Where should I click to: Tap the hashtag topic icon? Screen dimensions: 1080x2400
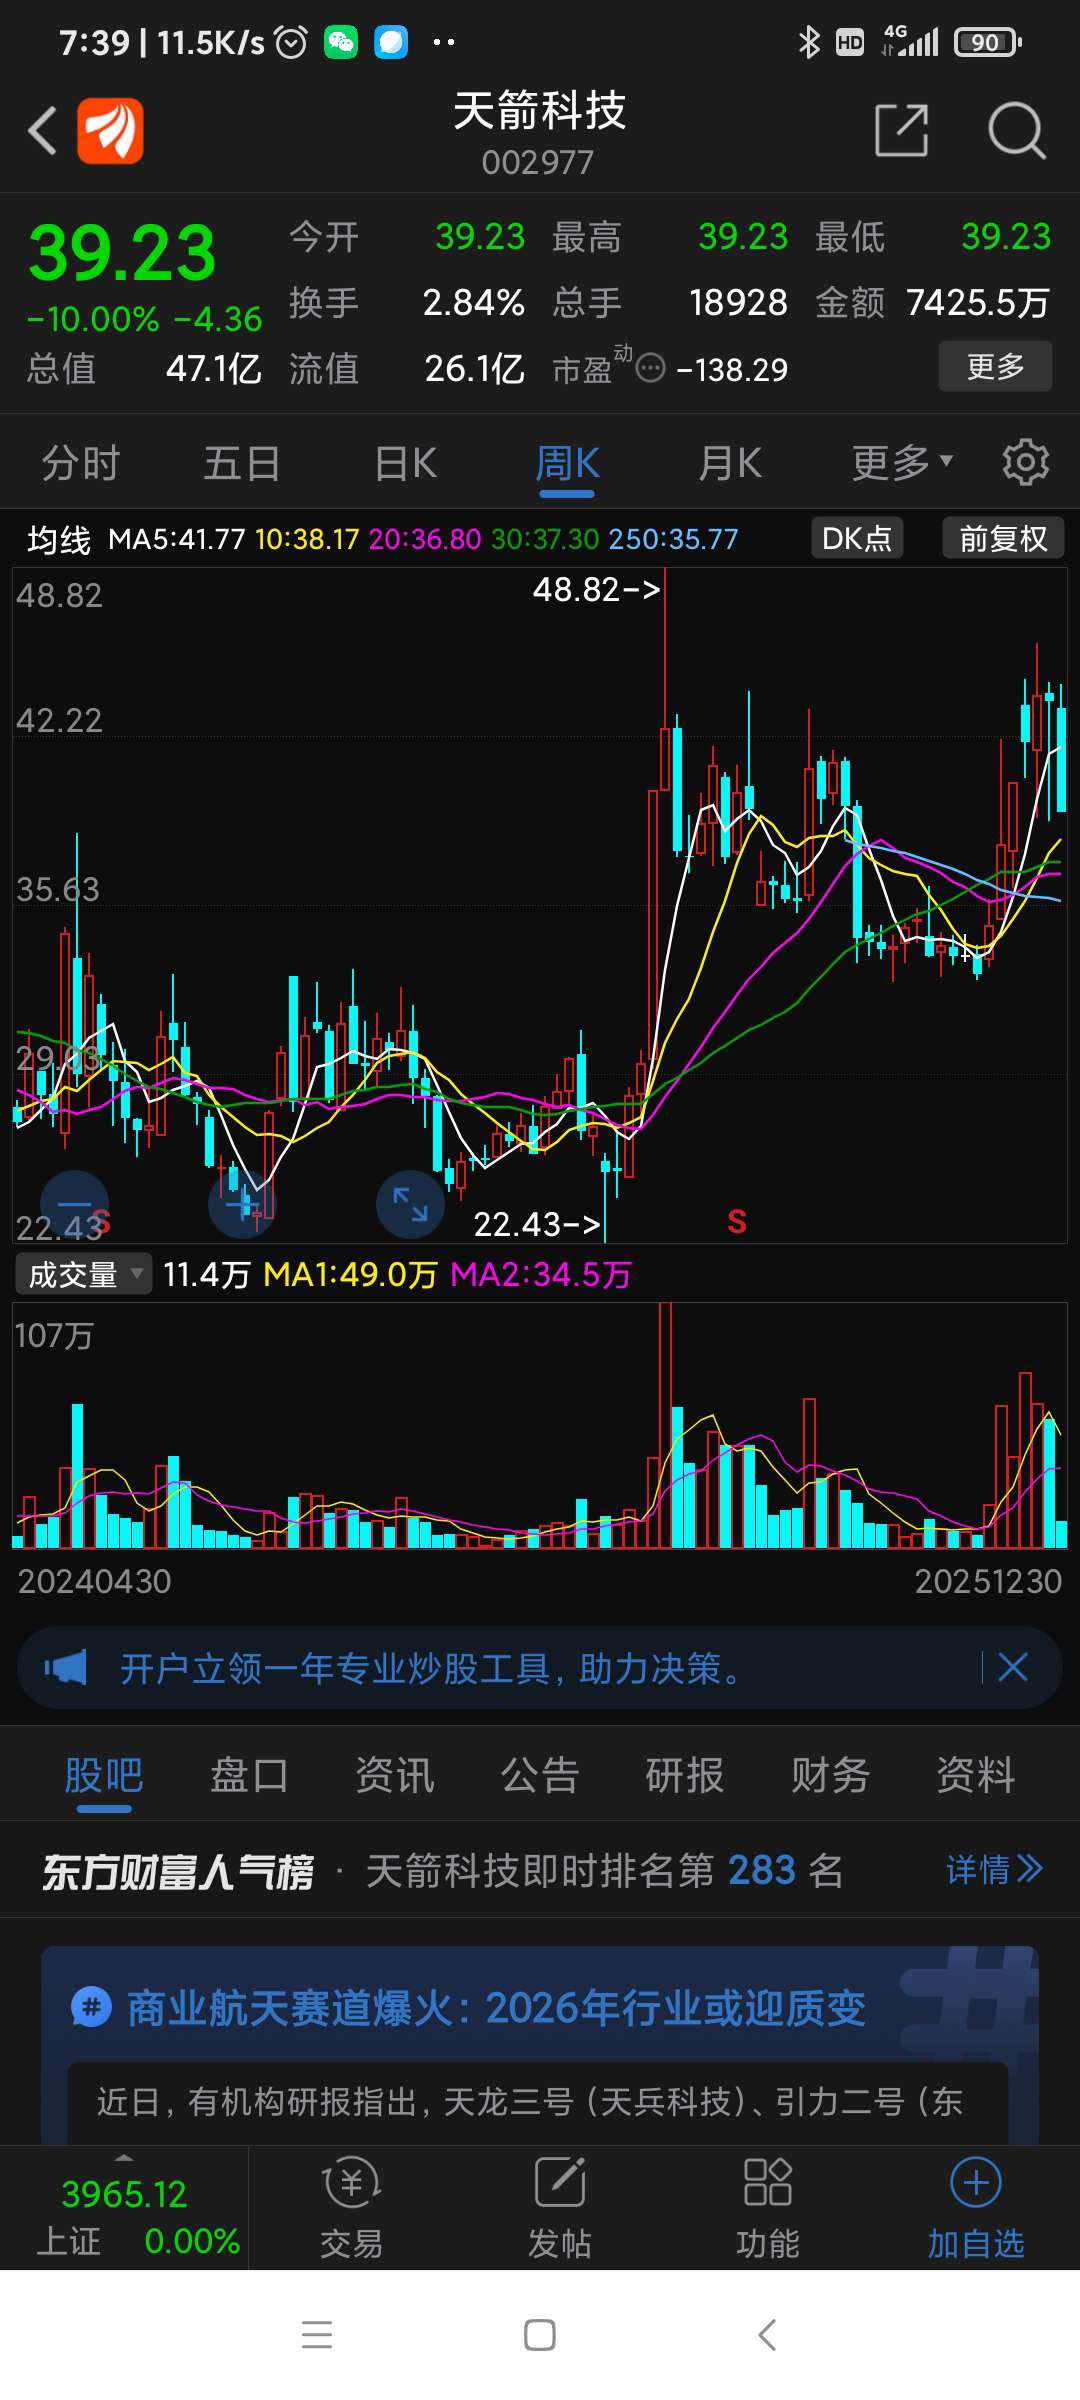[91, 2007]
